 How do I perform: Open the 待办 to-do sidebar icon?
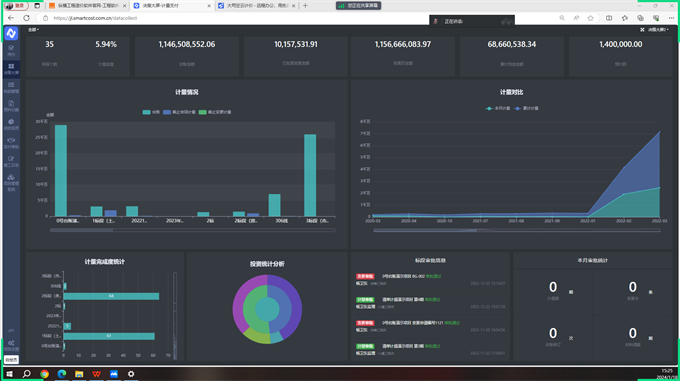(11, 50)
